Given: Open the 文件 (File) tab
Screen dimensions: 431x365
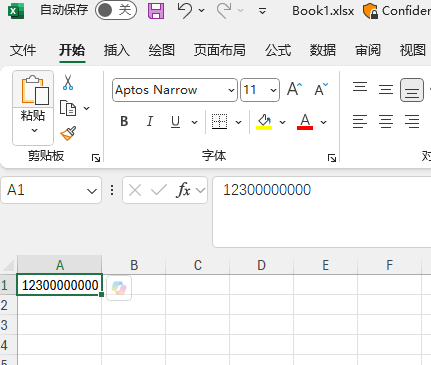Looking at the screenshot, I should coord(23,50).
